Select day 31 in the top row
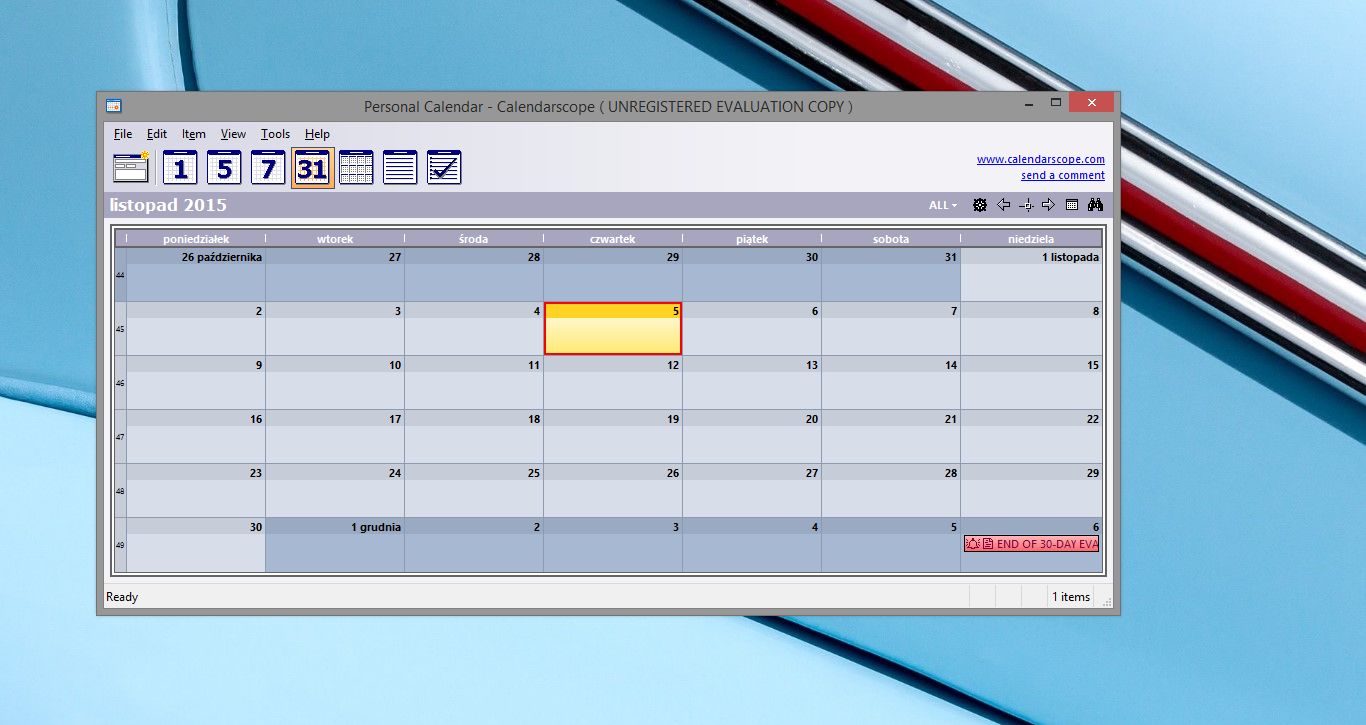 click(x=891, y=275)
